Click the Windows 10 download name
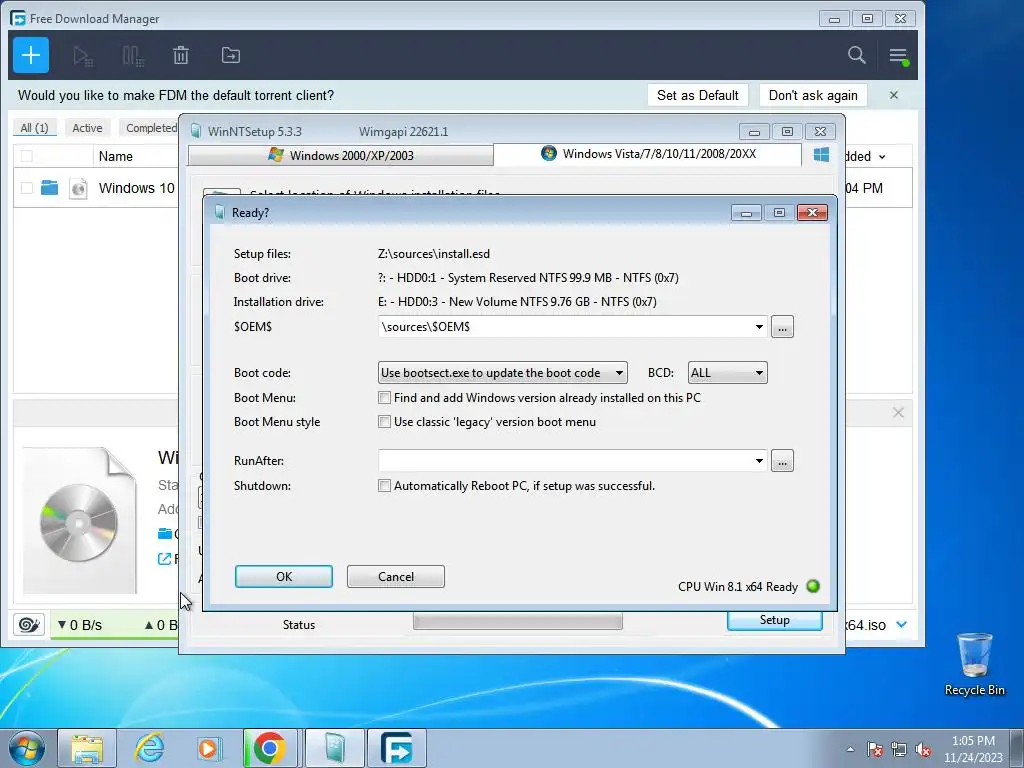The height and width of the screenshot is (768, 1024). 136,188
